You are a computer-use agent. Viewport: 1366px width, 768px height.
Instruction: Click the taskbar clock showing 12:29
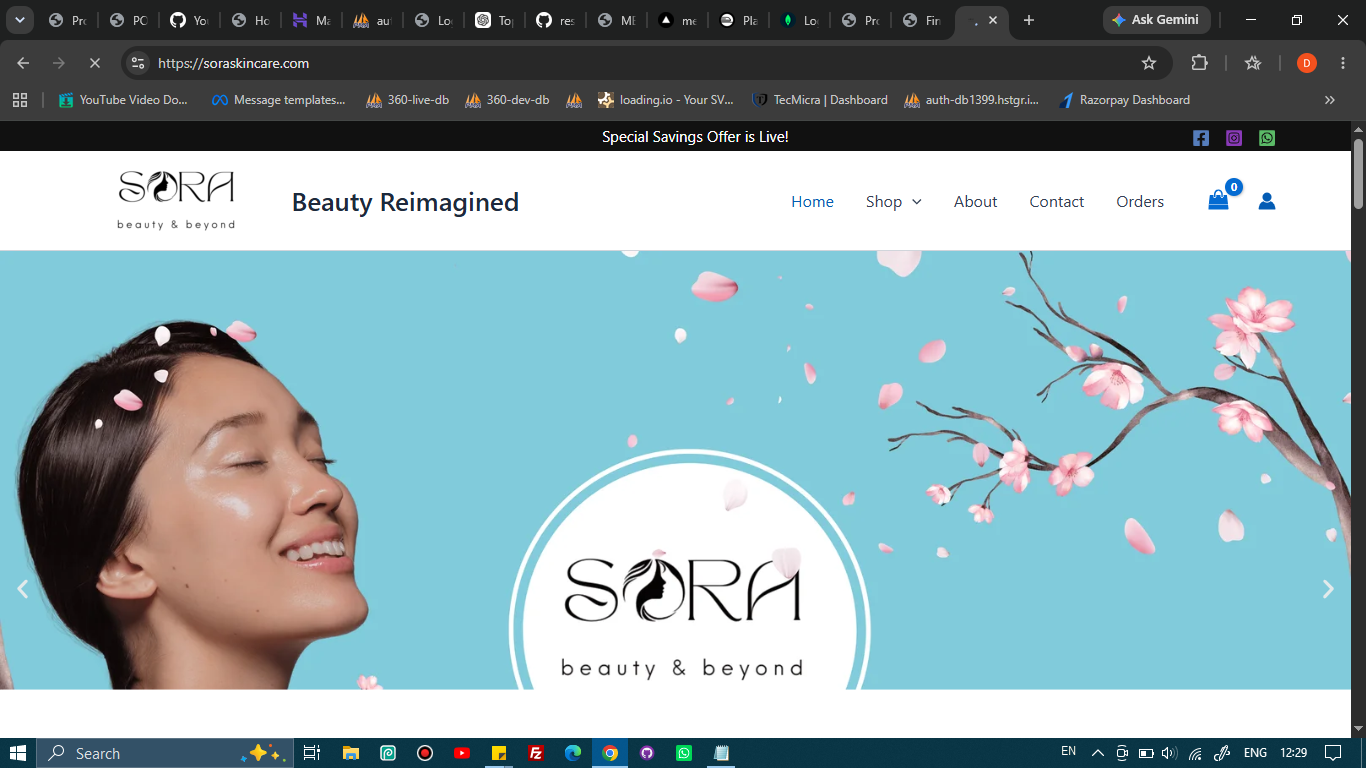tap(1293, 753)
